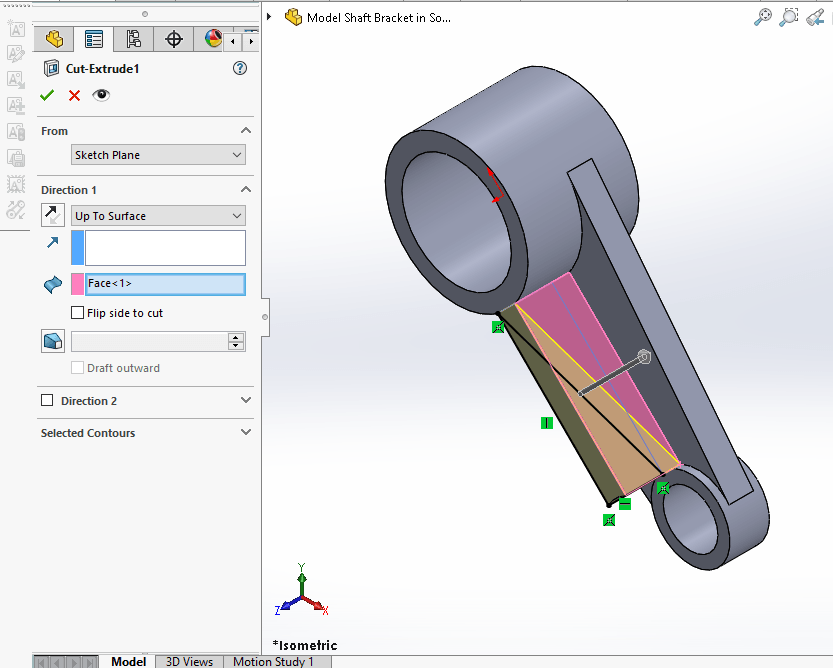Image resolution: width=833 pixels, height=668 pixels.
Task: Click the Zoom to Area icon
Action: pos(788,17)
